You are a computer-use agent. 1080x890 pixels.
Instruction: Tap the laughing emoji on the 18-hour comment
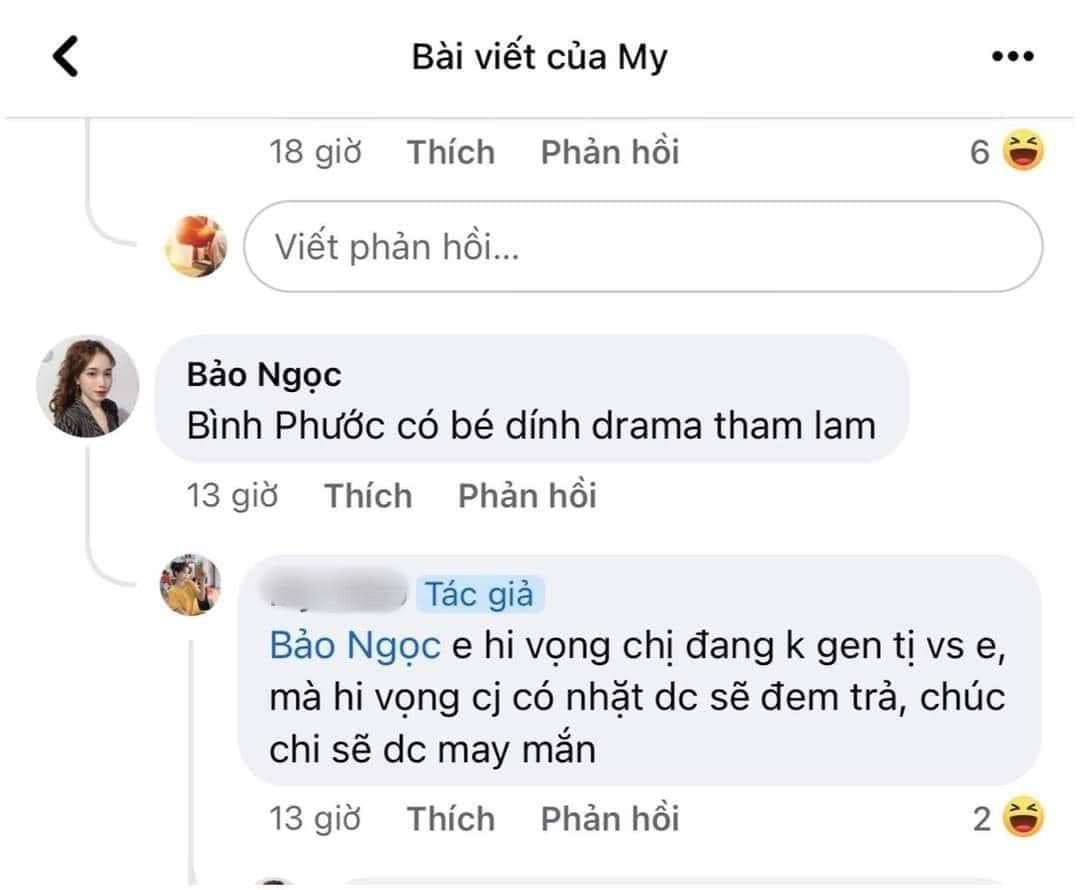(1022, 152)
